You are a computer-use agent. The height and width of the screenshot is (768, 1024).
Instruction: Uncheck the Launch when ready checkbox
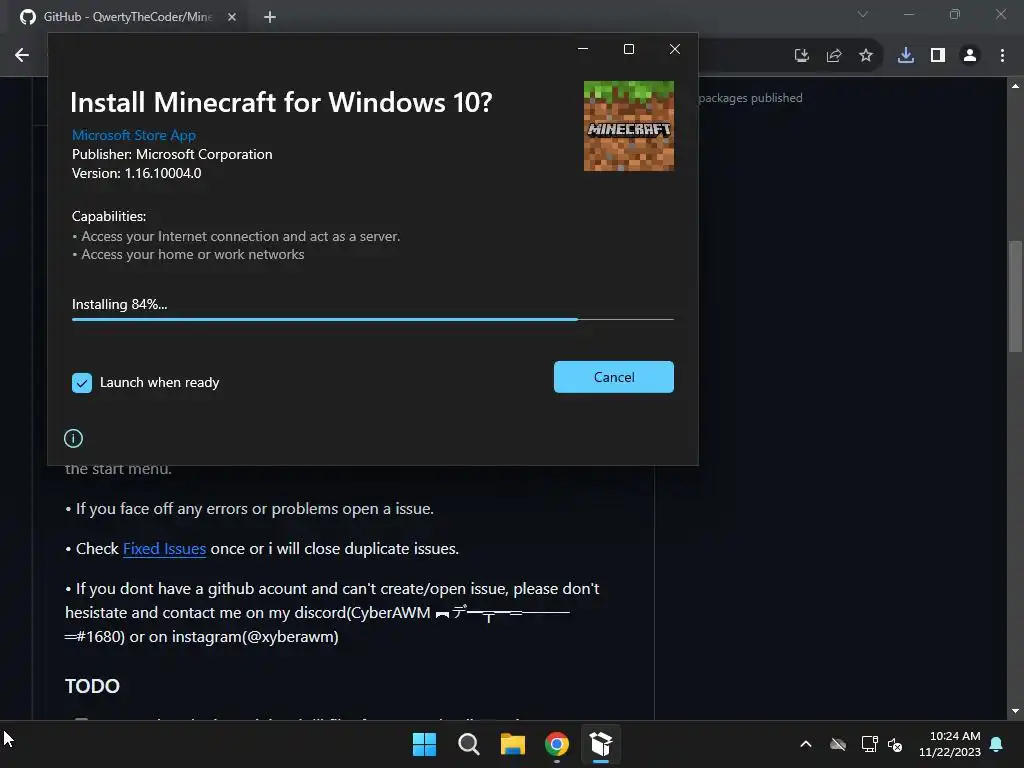pos(82,383)
